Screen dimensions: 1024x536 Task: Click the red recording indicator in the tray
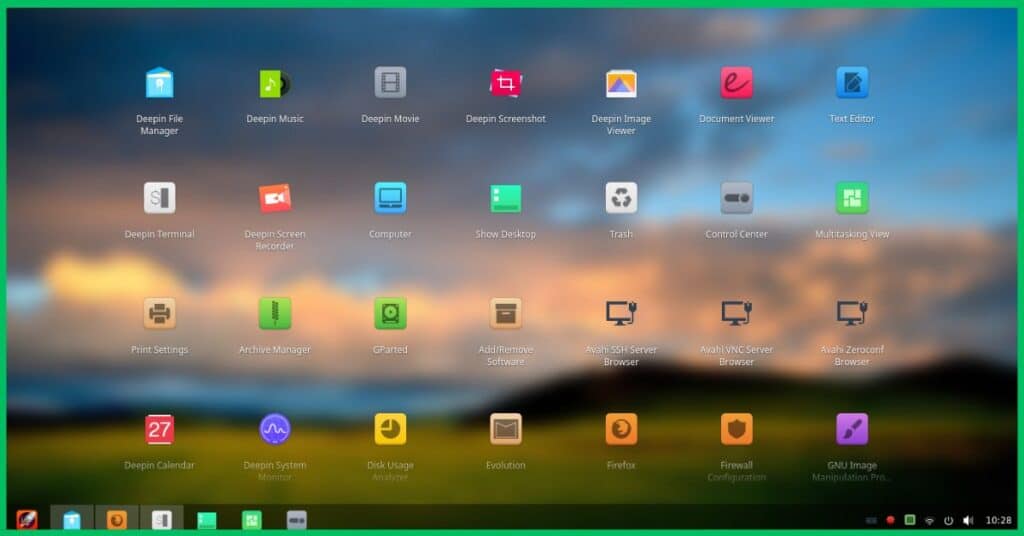point(890,520)
